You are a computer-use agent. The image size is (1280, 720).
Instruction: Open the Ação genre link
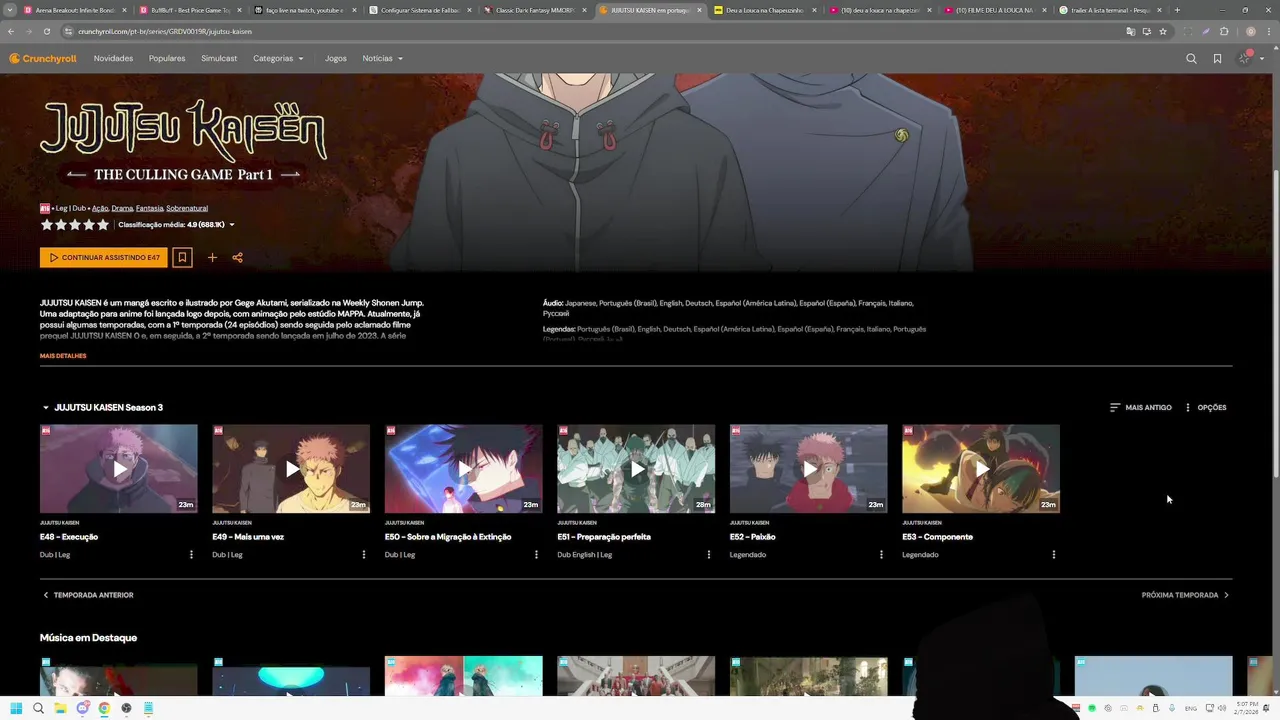point(100,208)
